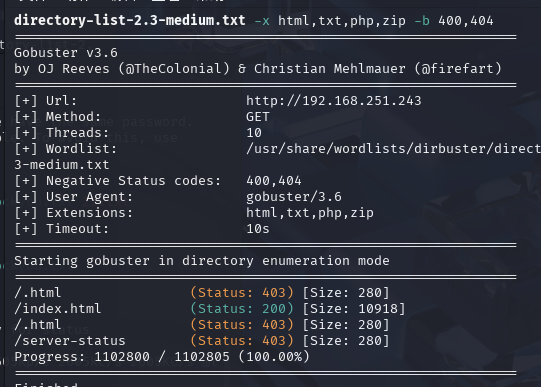Click the '[+] Url:' label
This screenshot has height=387, width=541.
46,101
